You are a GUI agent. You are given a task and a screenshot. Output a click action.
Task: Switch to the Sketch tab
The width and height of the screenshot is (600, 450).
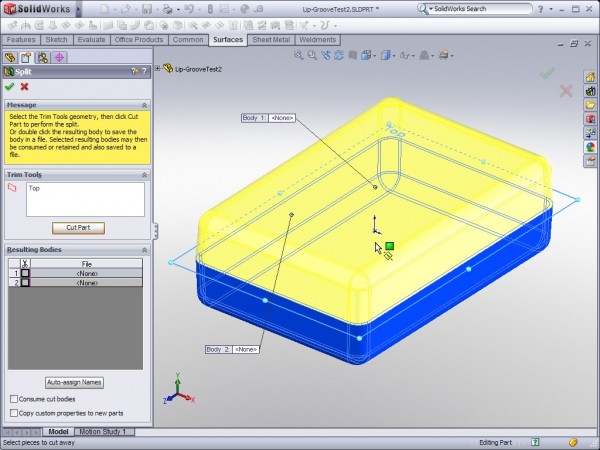[56, 40]
